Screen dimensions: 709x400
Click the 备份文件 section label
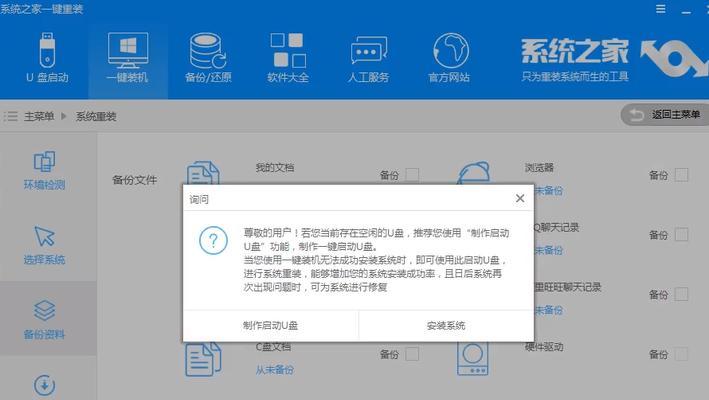point(134,180)
